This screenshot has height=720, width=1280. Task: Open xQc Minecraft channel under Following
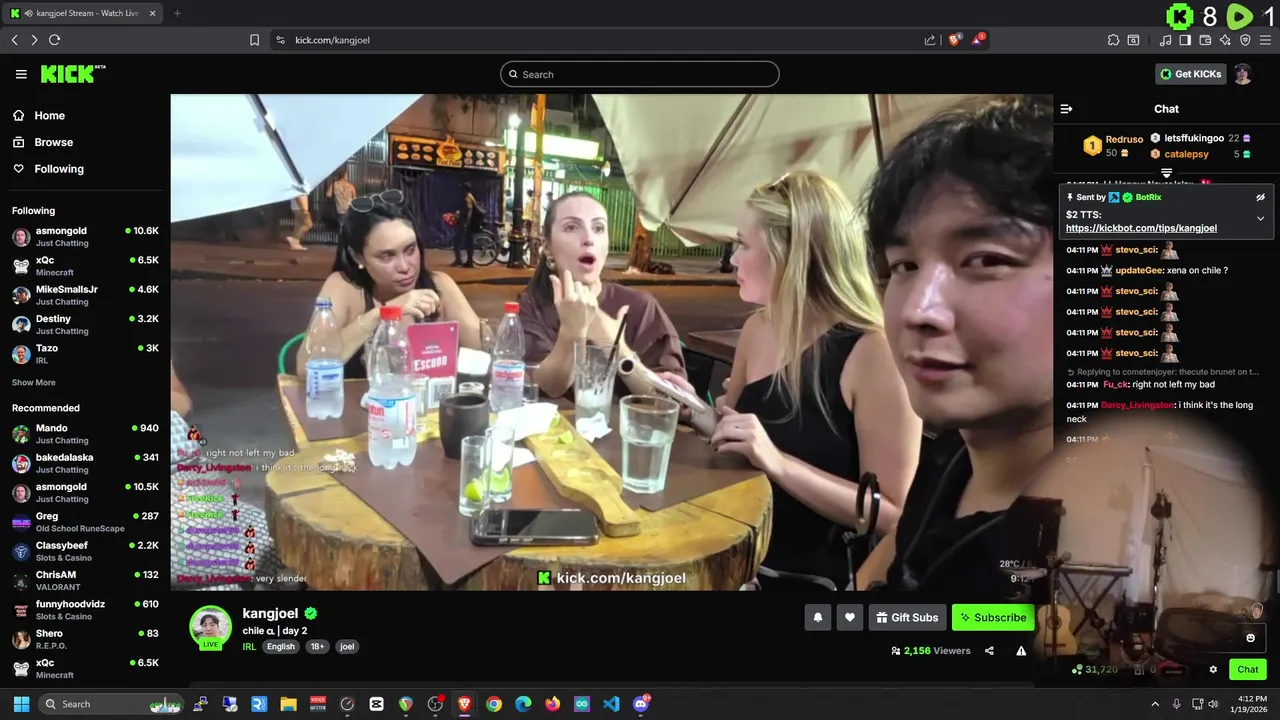[85, 265]
